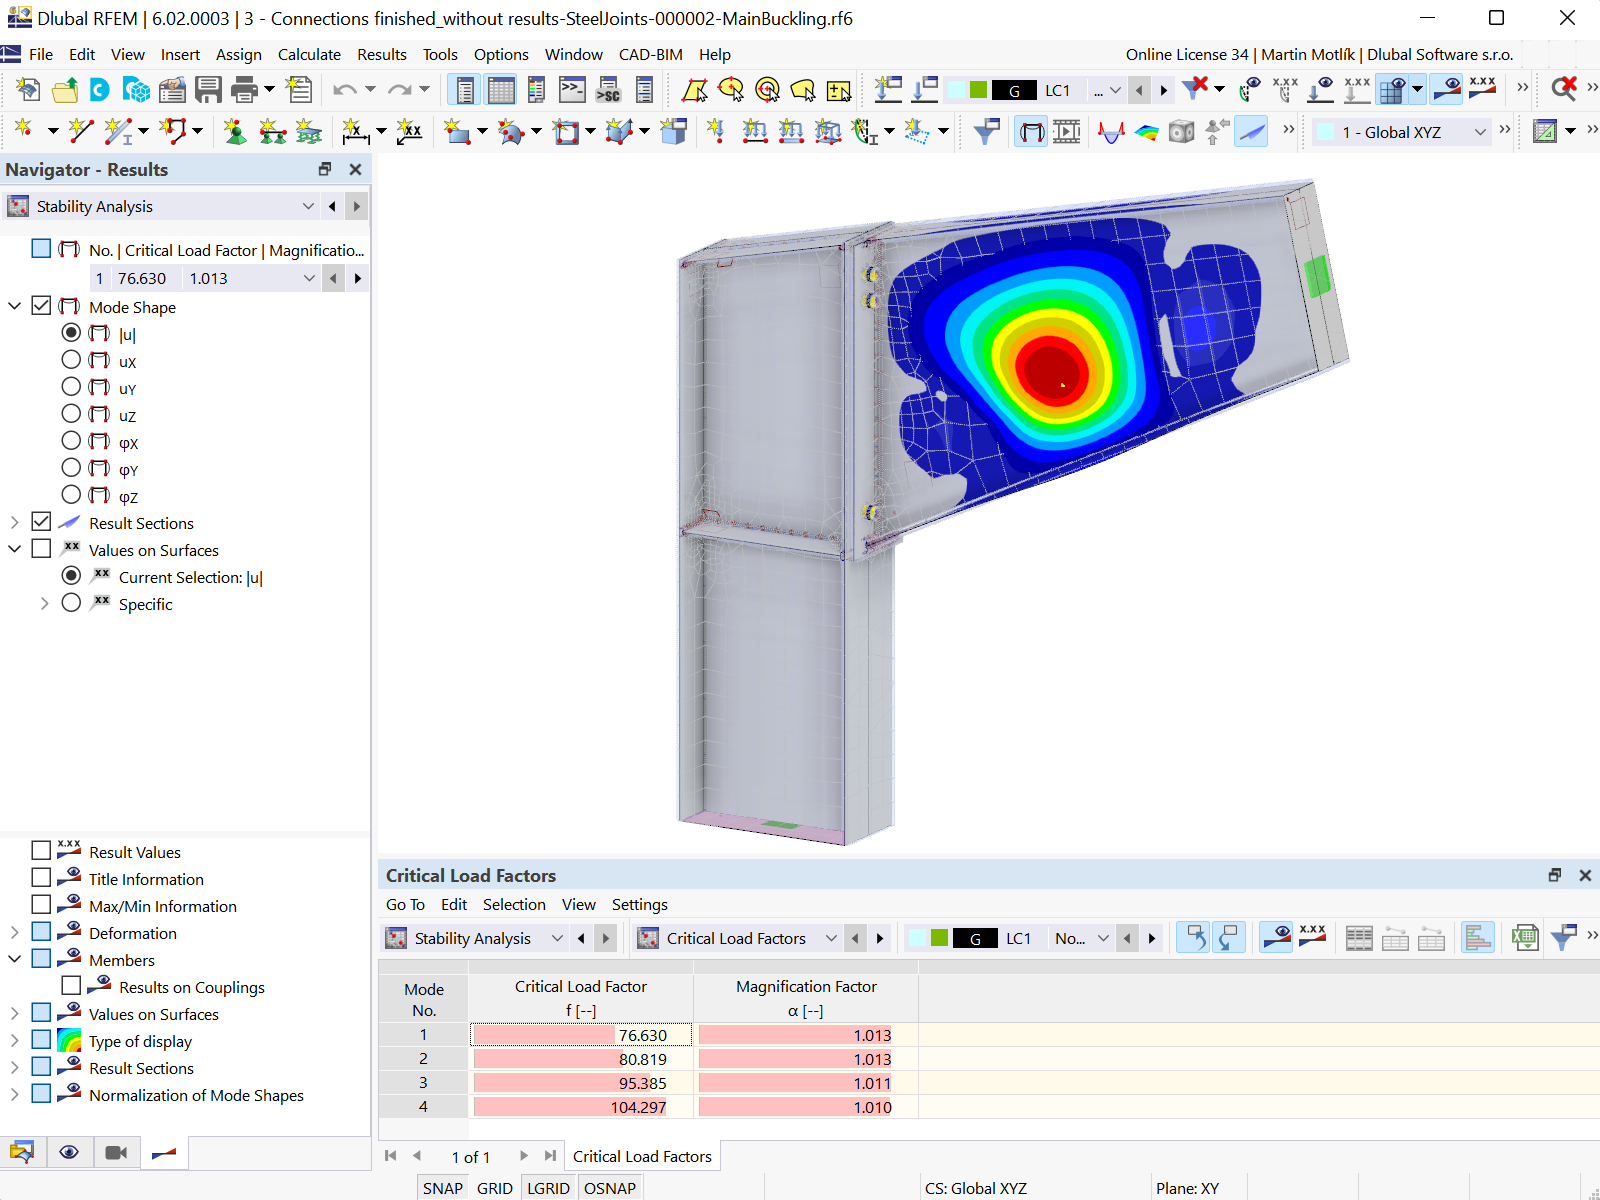1600x1200 pixels.
Task: Click Export to Excel icon in table toolbar
Action: coord(1525,938)
